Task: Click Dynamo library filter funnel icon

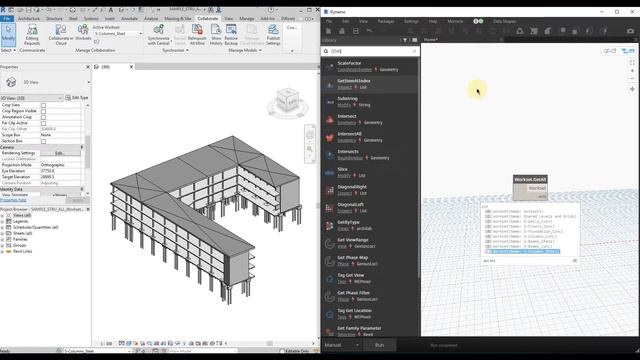Action: (405, 40)
